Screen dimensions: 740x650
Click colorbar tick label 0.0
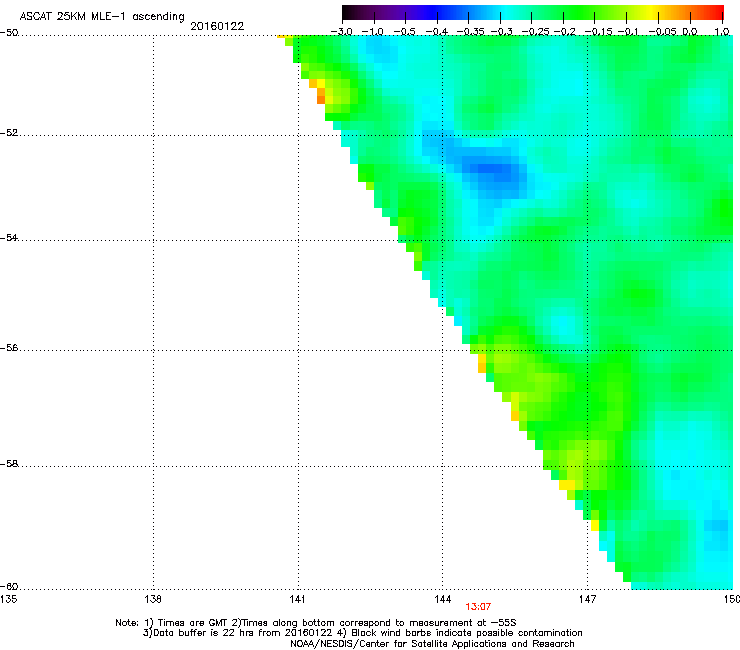[690, 32]
